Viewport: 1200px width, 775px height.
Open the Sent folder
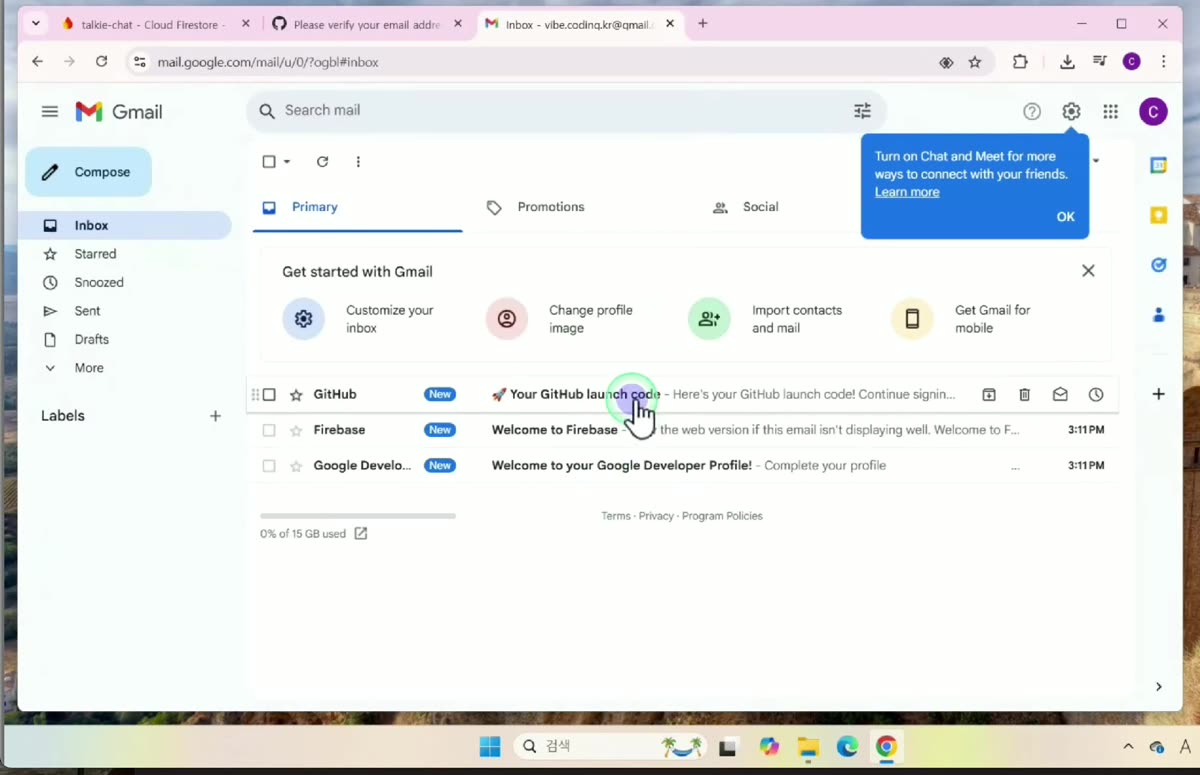[87, 311]
